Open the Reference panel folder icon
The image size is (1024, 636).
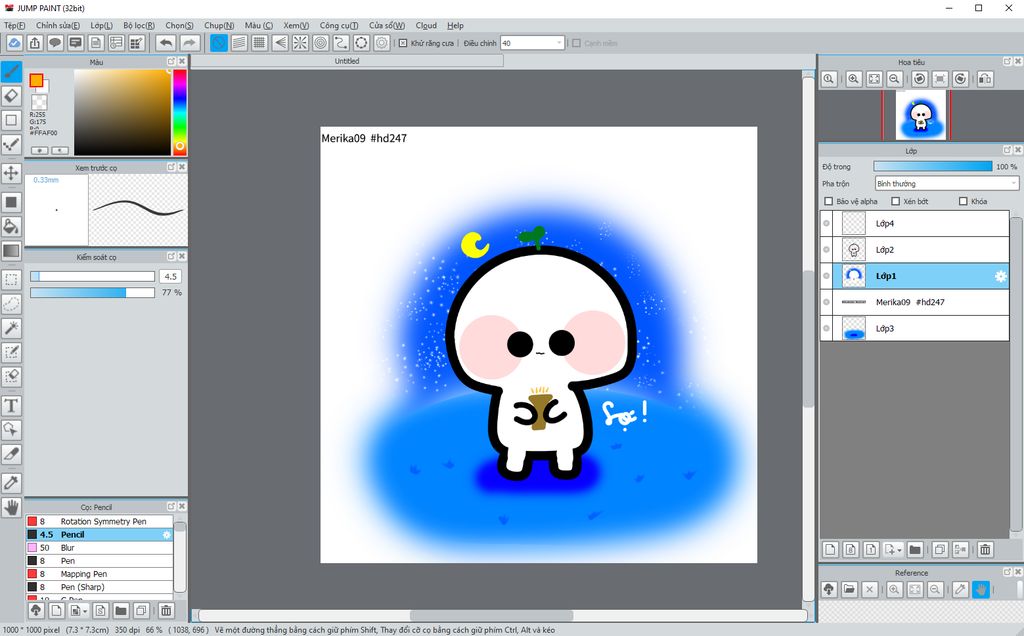849,589
